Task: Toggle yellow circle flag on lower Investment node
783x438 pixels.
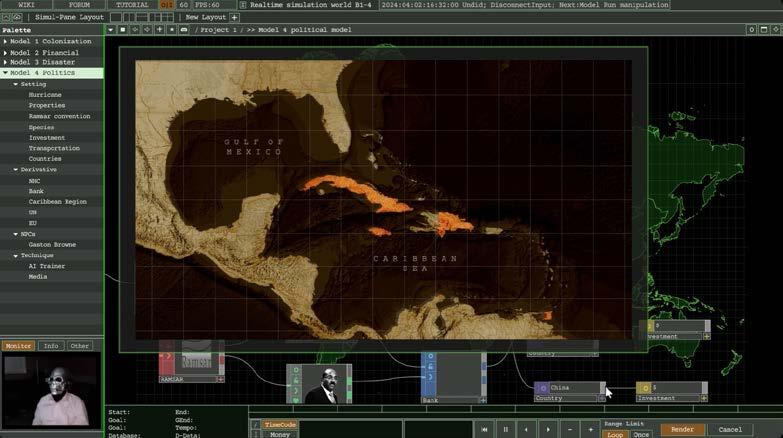Action: 644,388
